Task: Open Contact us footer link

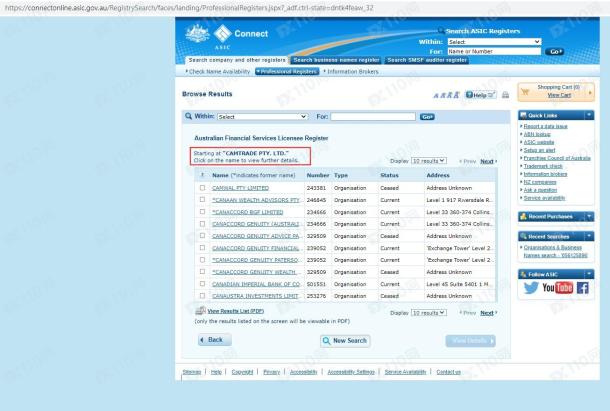Action: pos(448,372)
